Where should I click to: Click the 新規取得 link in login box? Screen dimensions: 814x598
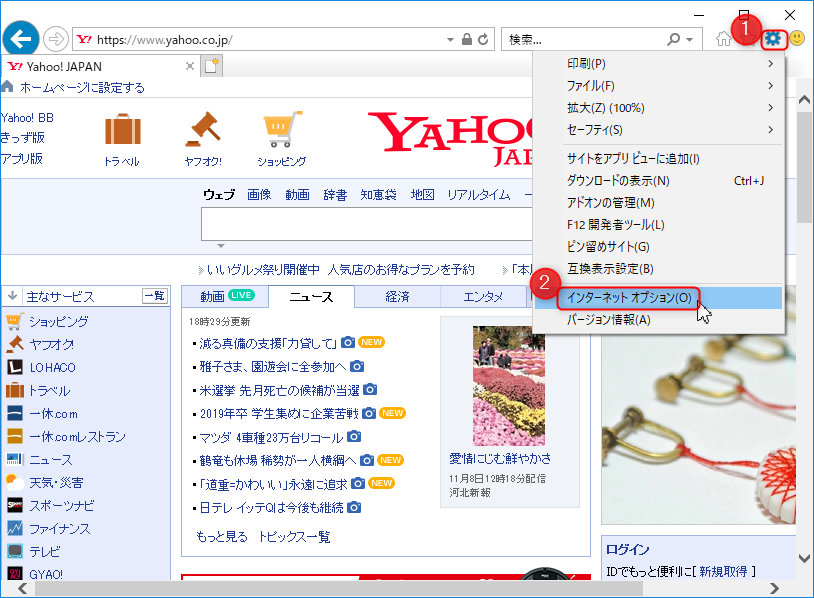(723, 572)
